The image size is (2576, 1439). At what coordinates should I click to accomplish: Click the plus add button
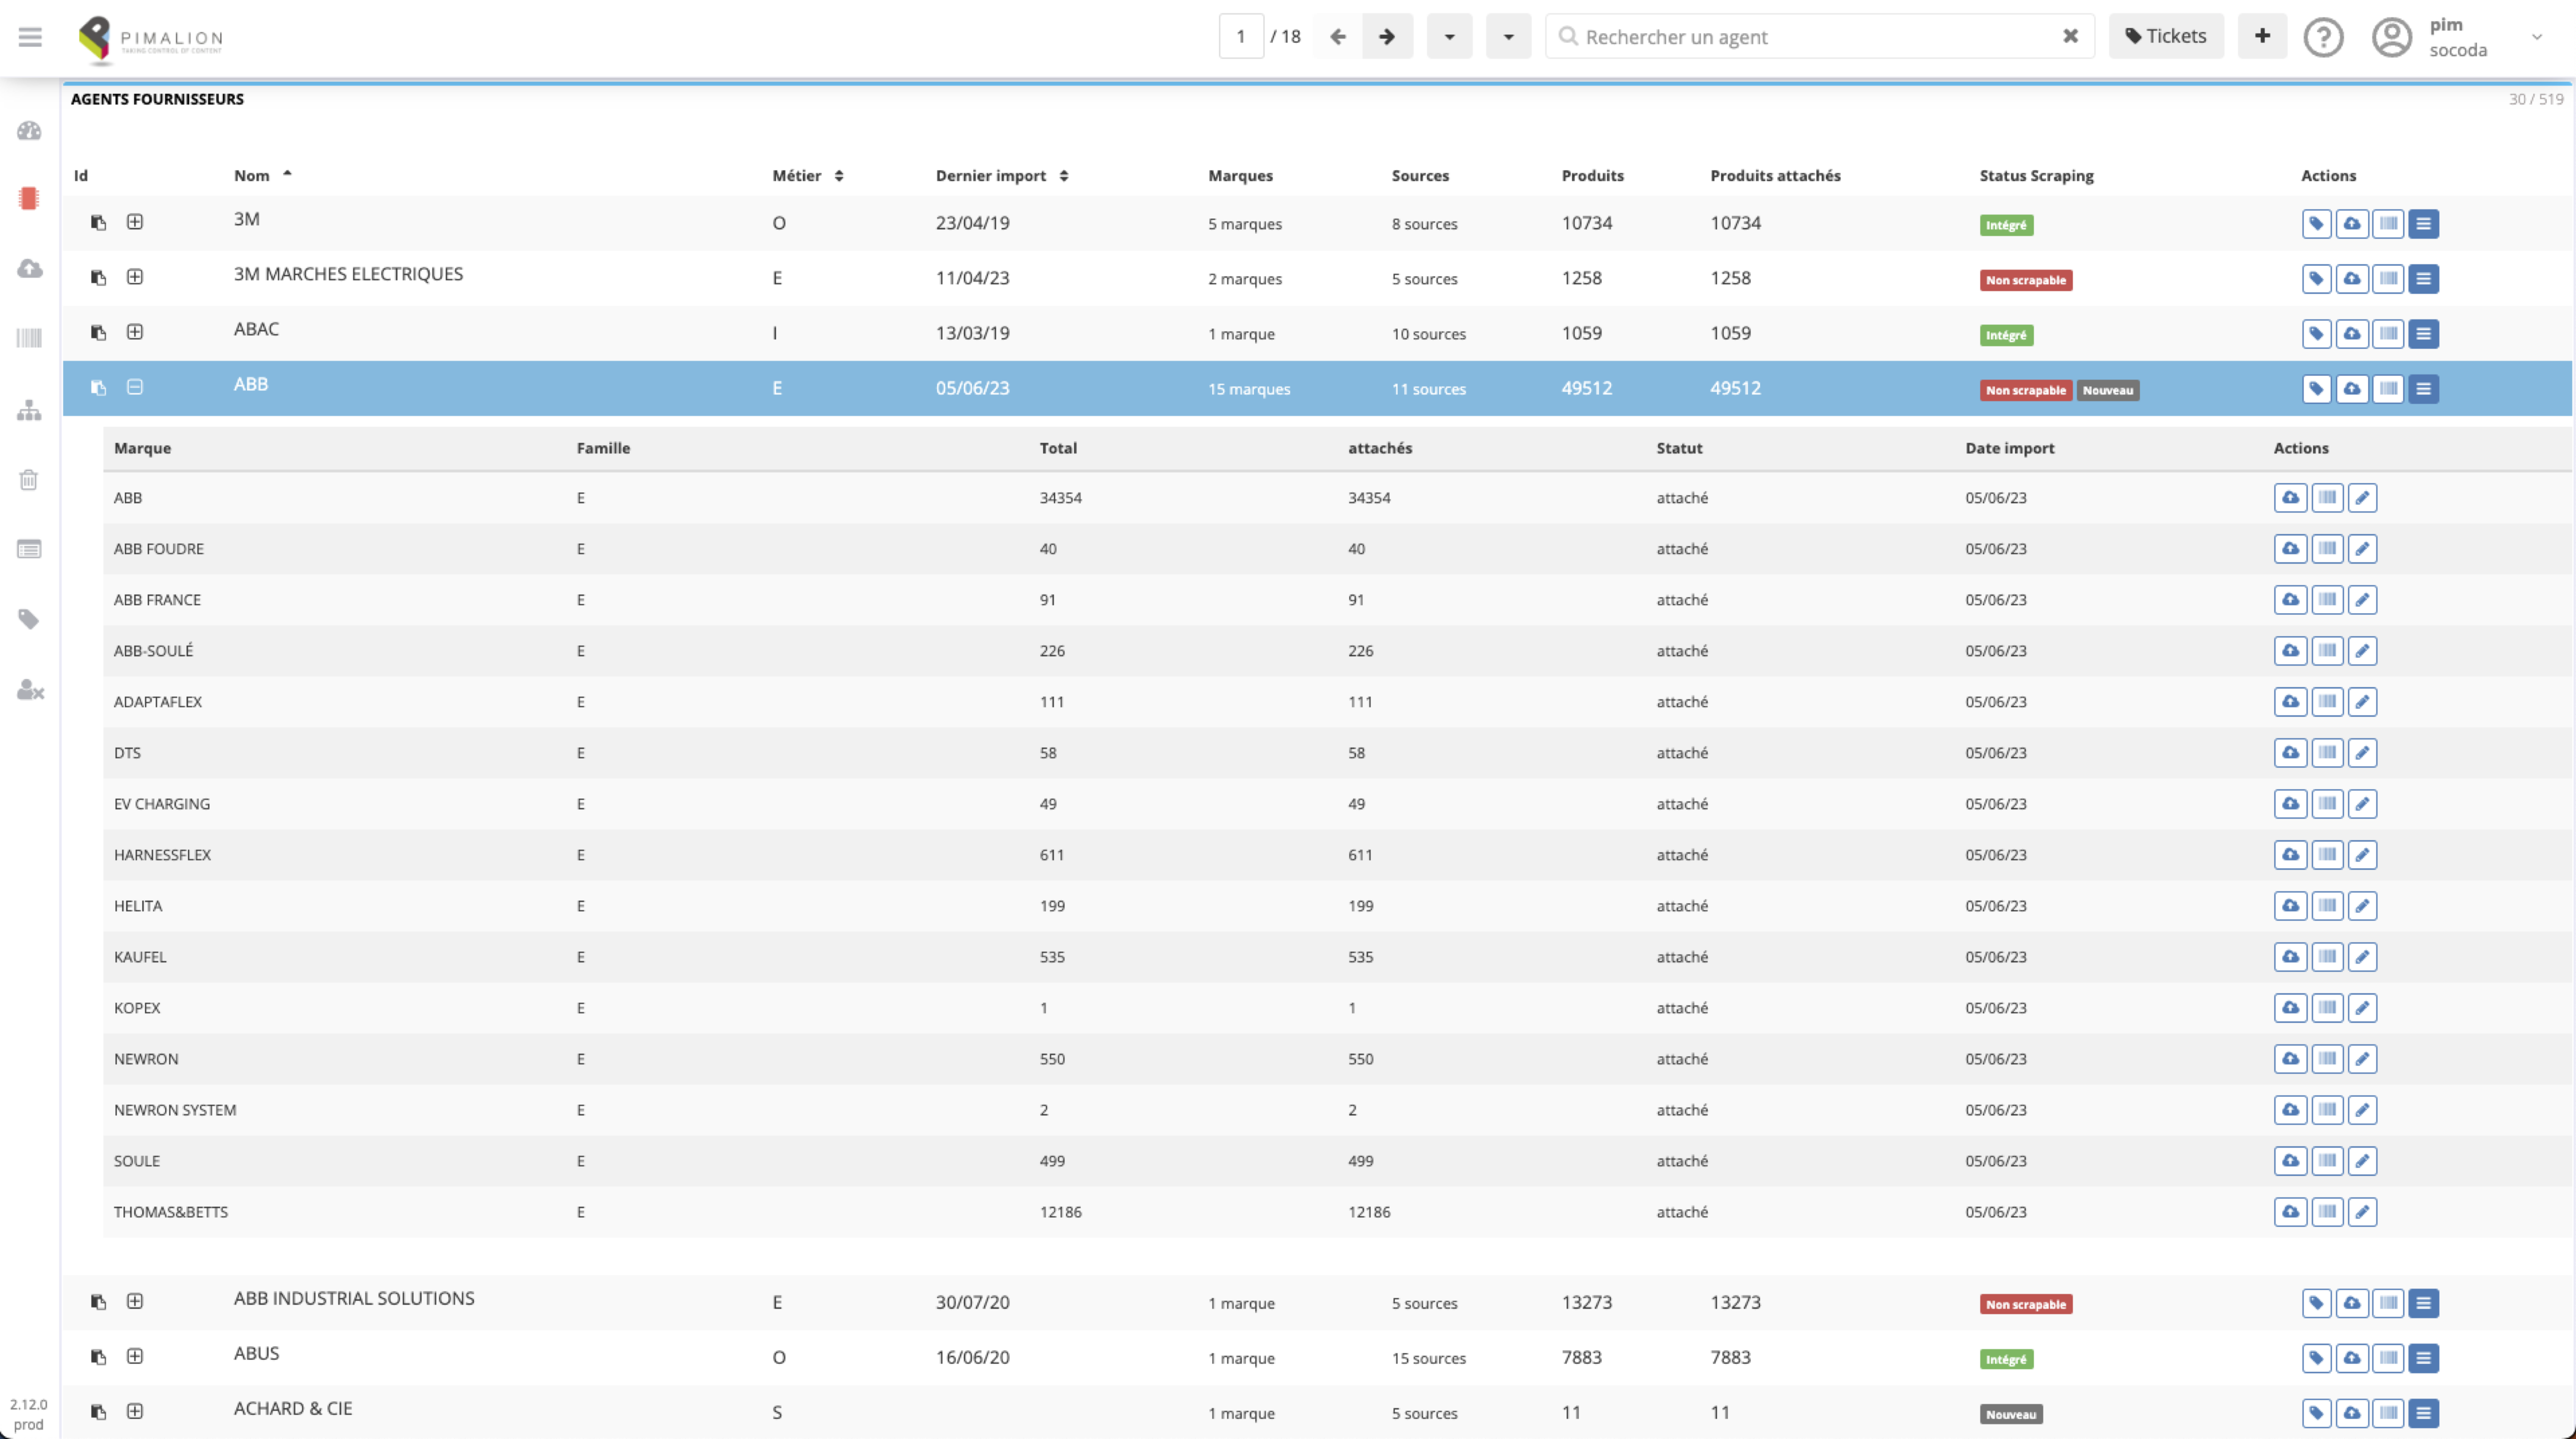coord(2262,36)
